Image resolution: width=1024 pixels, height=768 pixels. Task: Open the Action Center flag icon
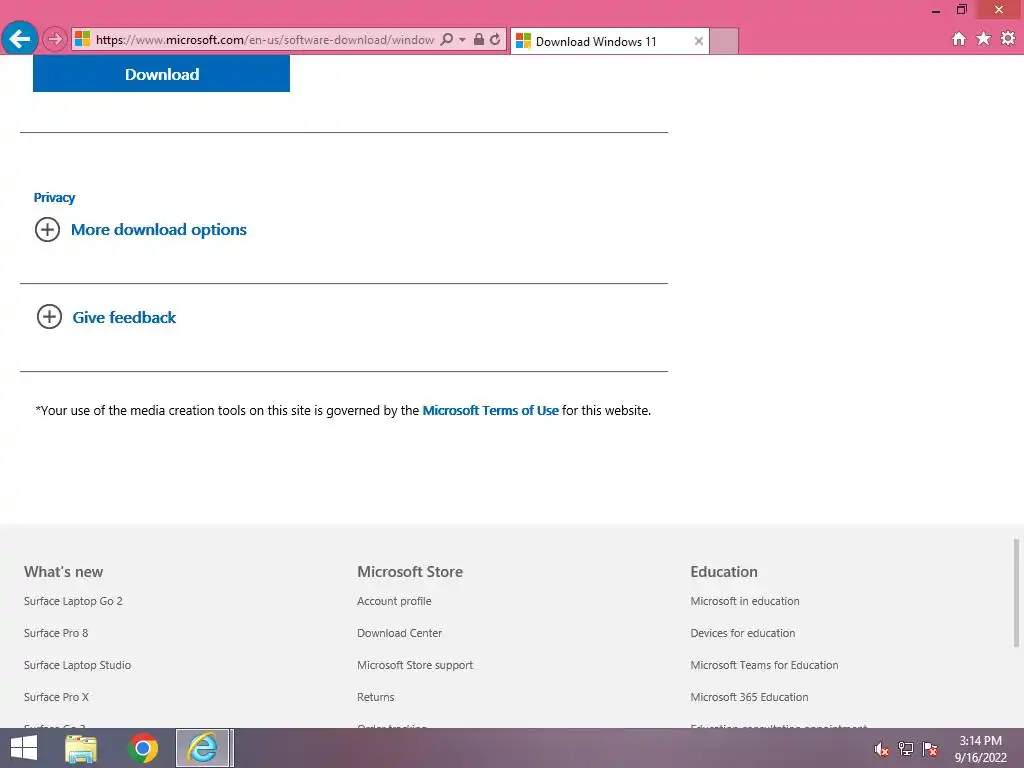pos(930,749)
